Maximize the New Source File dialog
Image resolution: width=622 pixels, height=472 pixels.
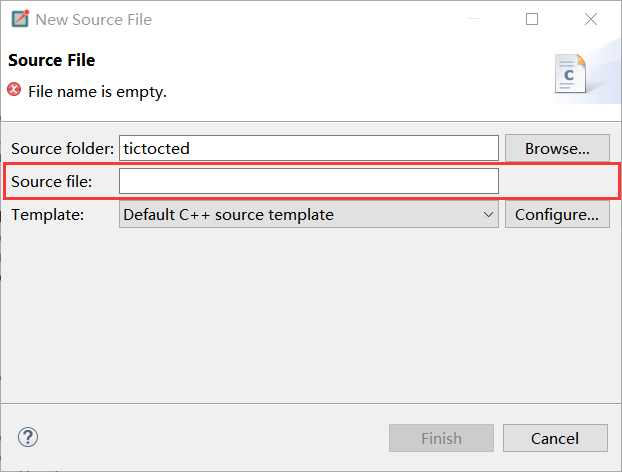532,19
